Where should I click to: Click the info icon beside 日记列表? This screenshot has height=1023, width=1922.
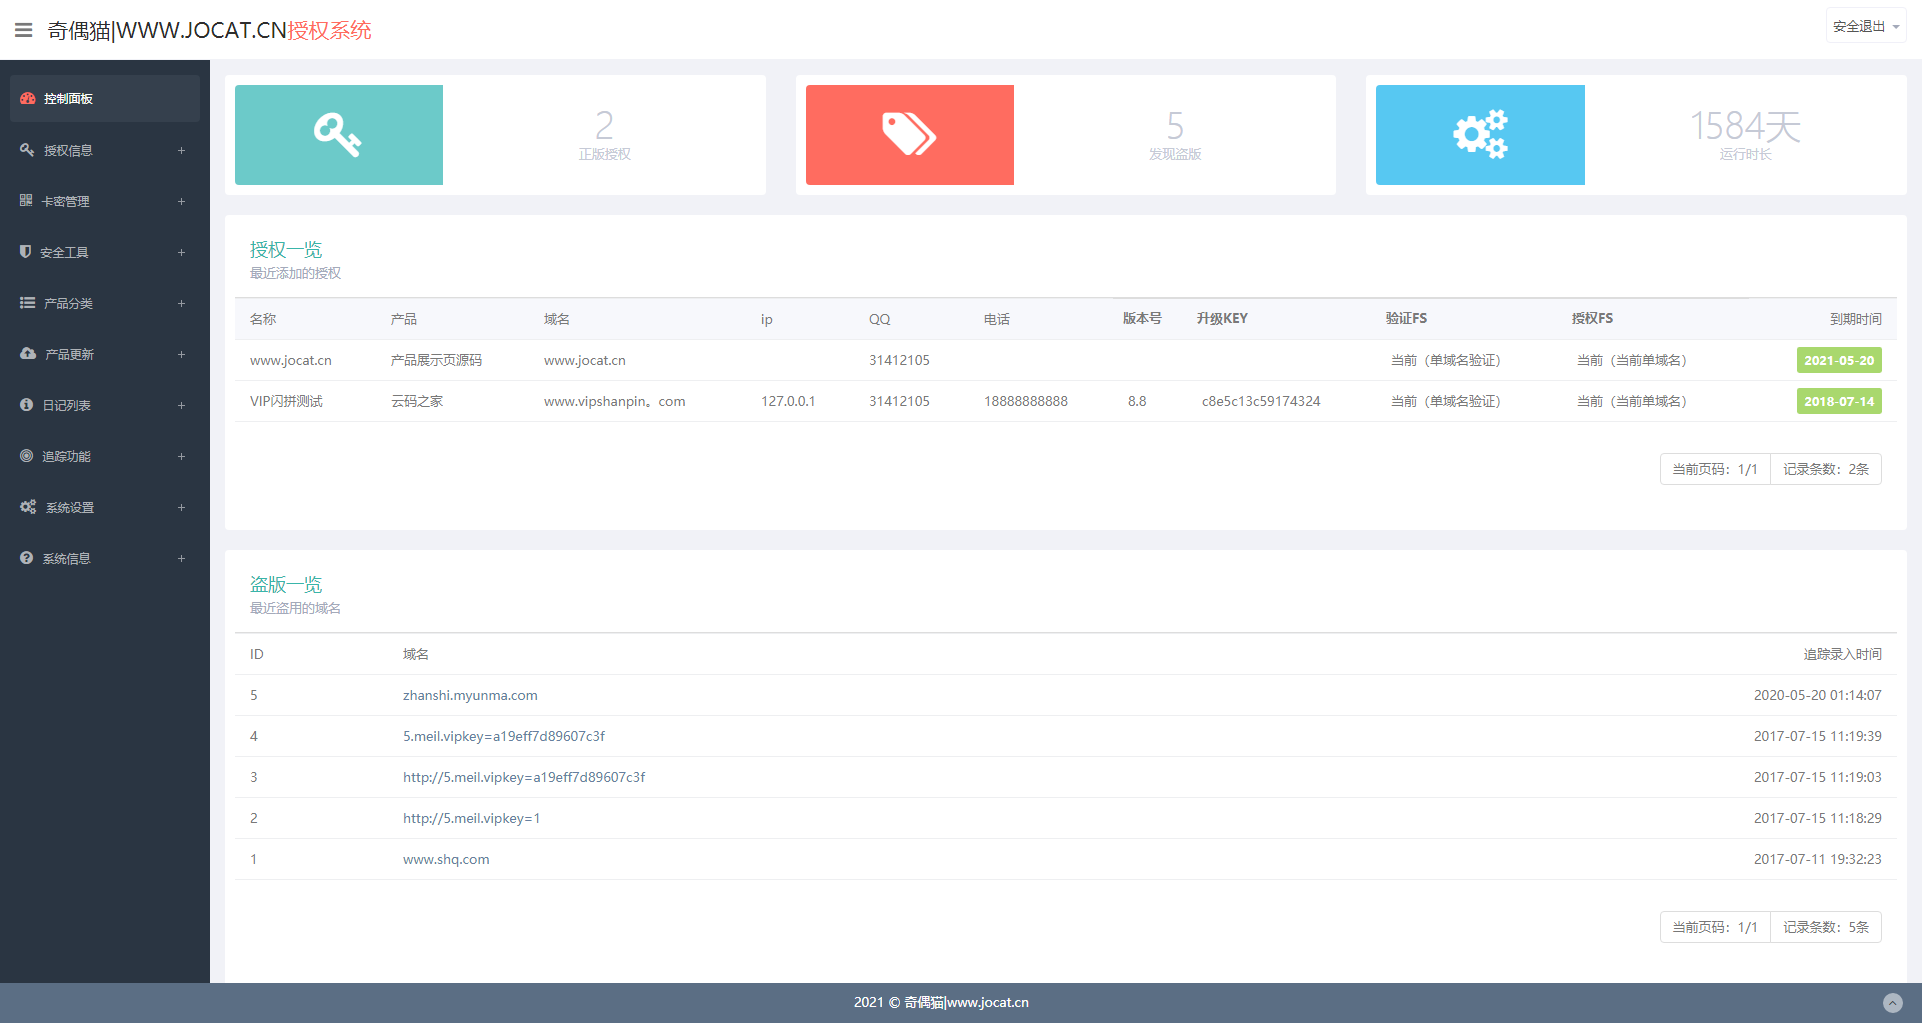(27, 404)
